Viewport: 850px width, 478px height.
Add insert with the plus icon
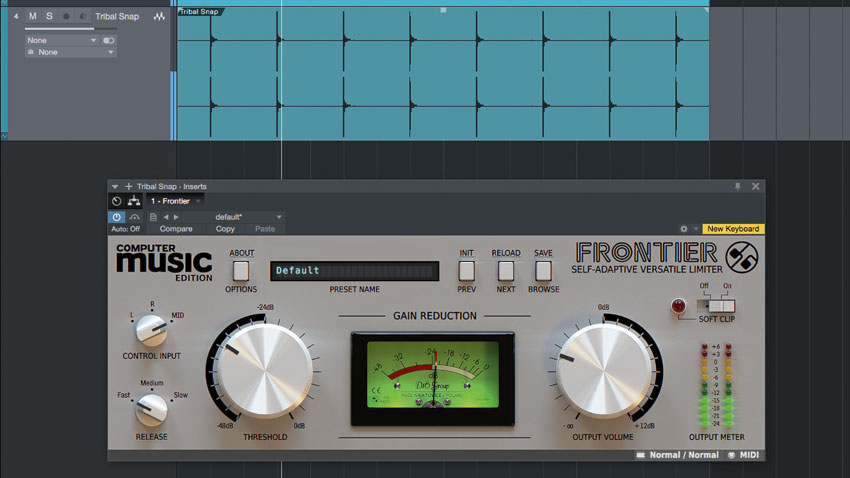click(128, 186)
